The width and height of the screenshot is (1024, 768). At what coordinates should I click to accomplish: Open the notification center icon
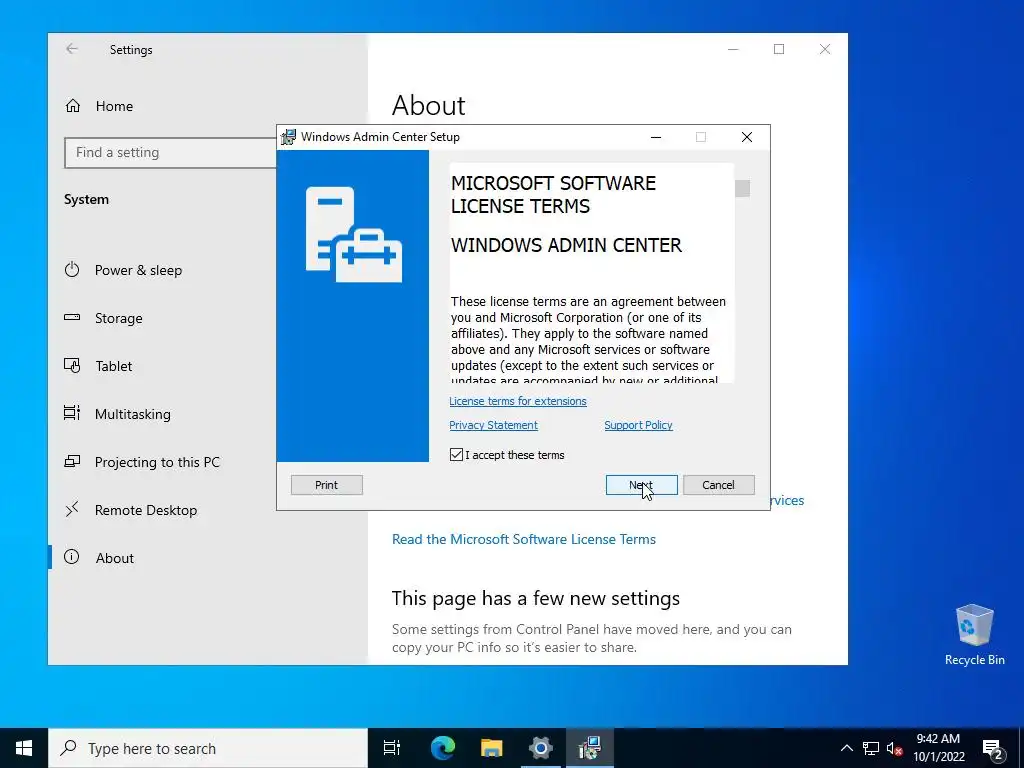(x=993, y=749)
